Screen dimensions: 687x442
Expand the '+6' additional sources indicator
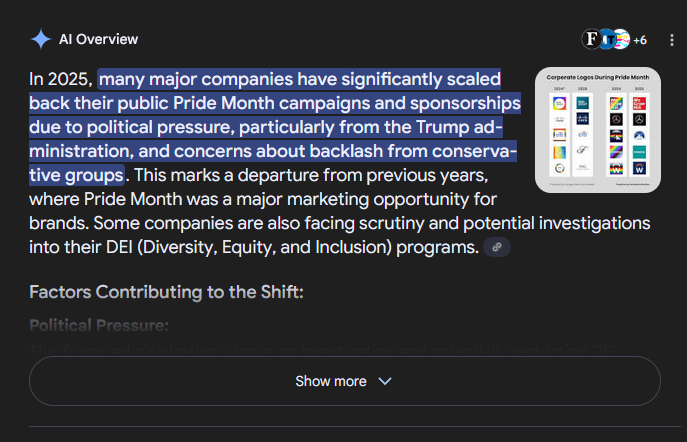point(640,40)
